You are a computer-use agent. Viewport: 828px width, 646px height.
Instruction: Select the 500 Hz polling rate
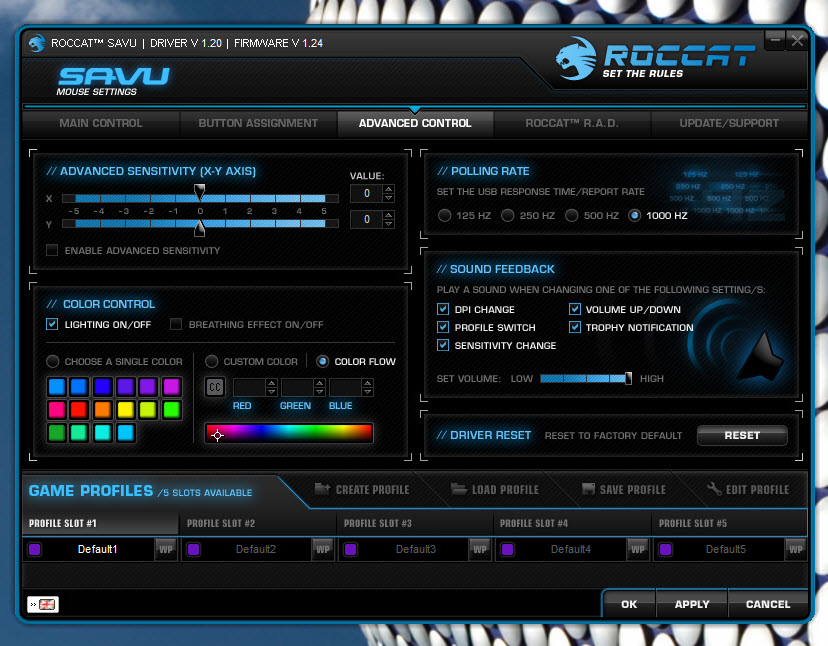coord(571,216)
